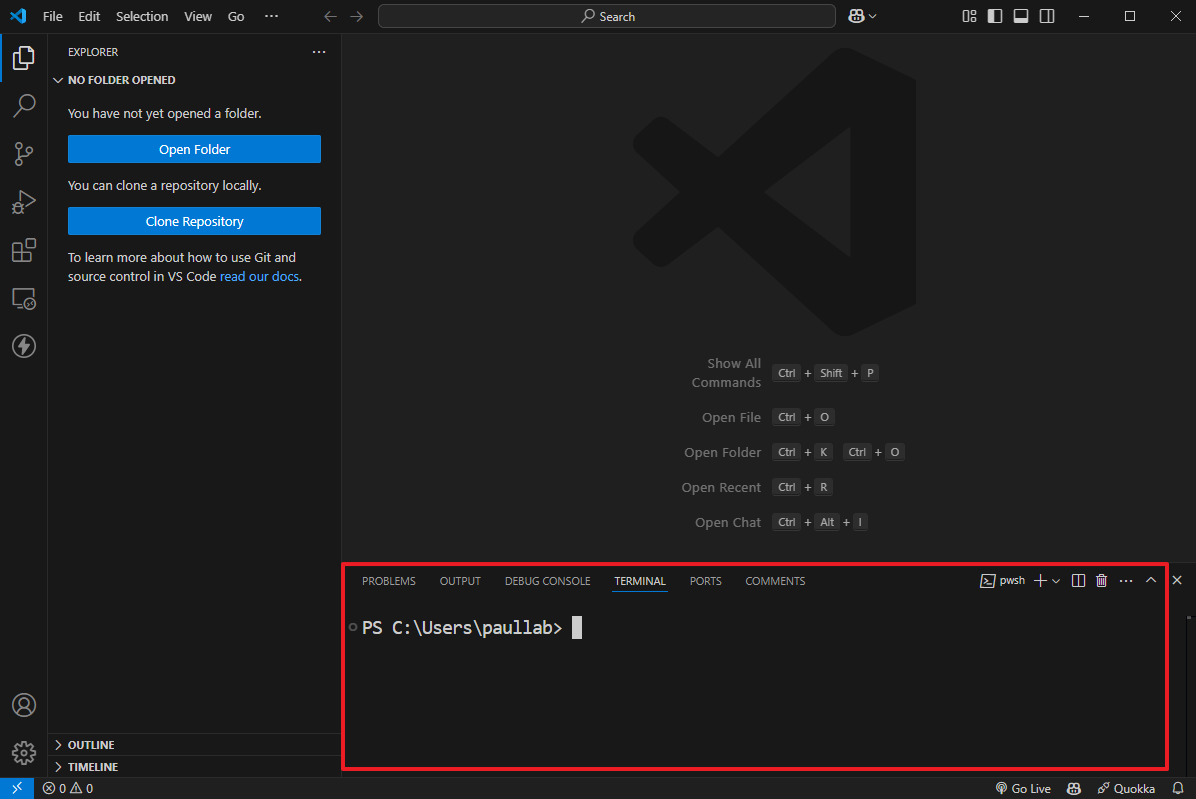
Task: Click the remote window indicator in status bar
Action: click(17, 788)
